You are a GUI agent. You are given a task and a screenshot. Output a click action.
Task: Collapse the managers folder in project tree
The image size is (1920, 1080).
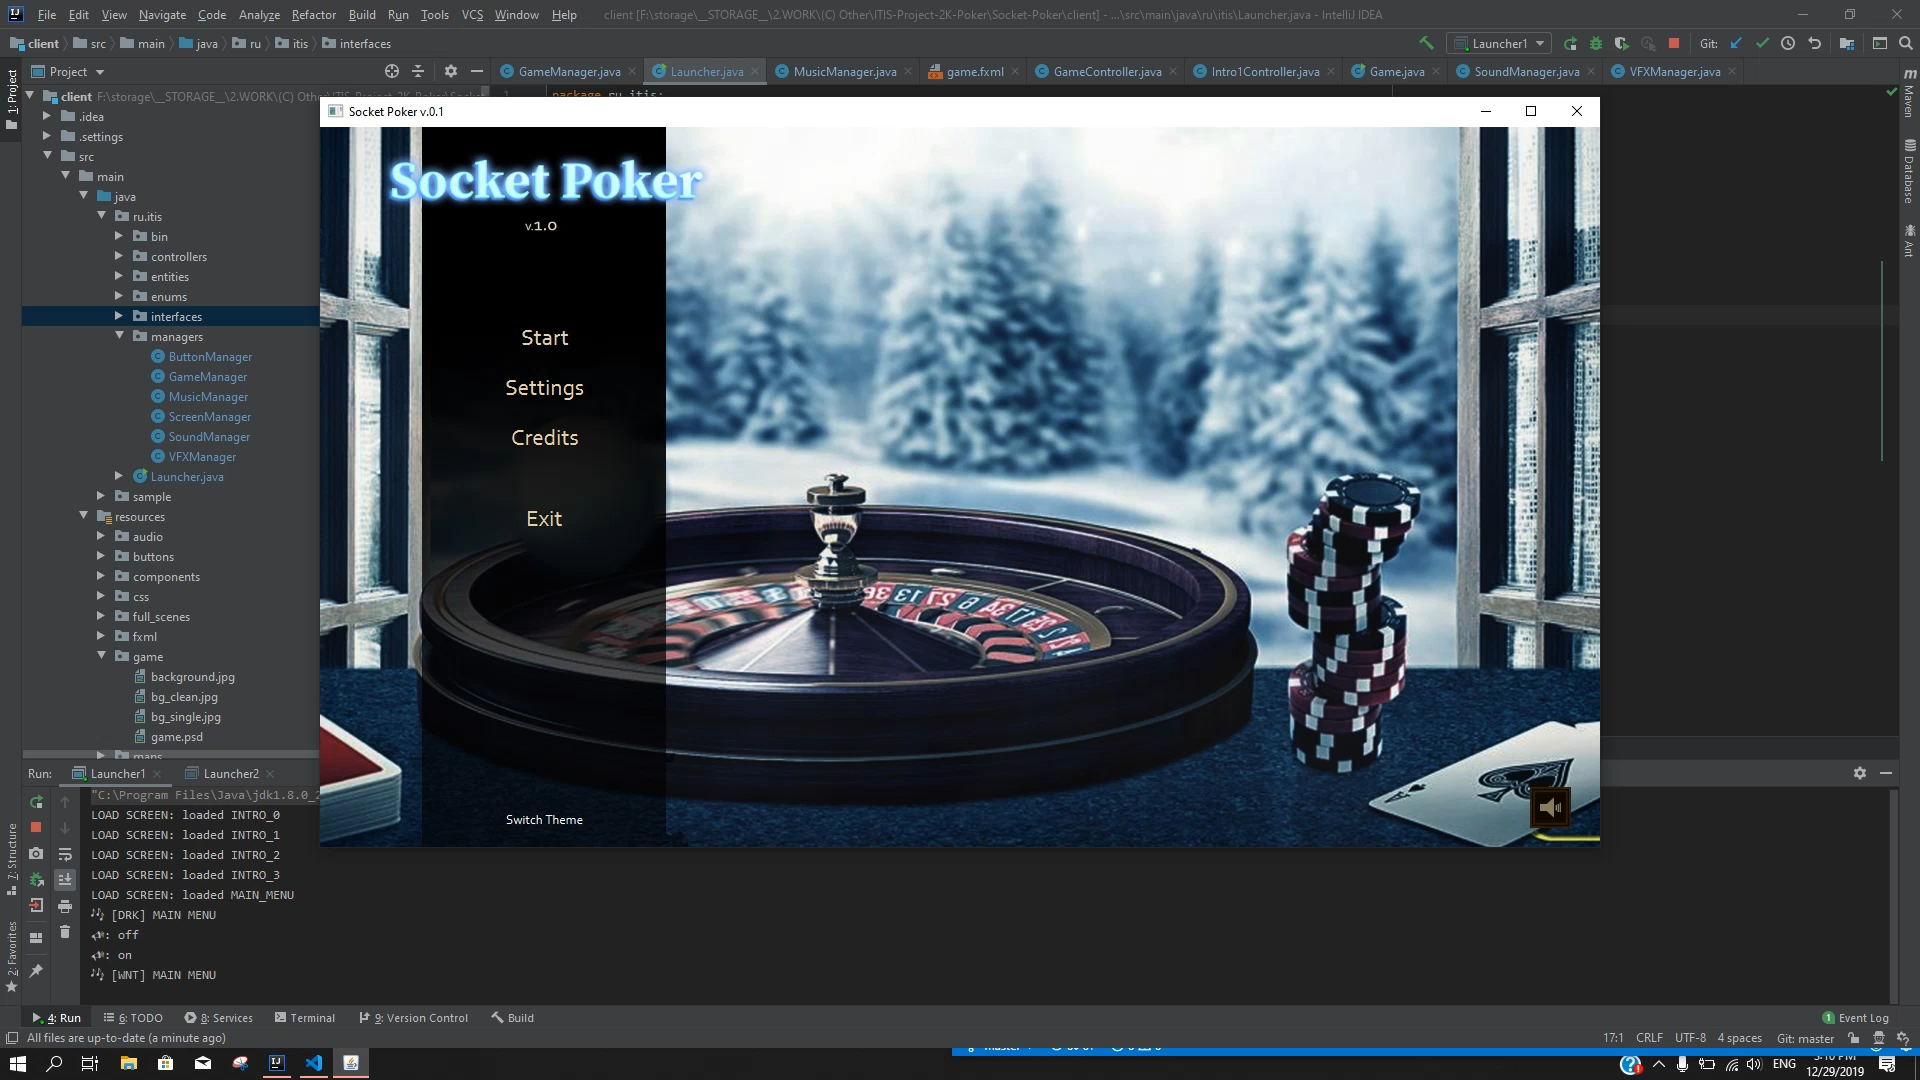tap(119, 336)
